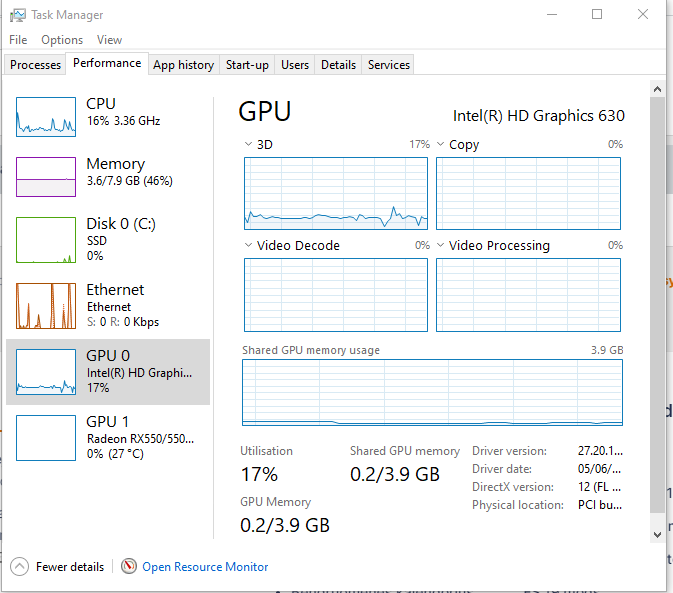Select the Performance tab
The width and height of the screenshot is (673, 593).
[x=107, y=64]
